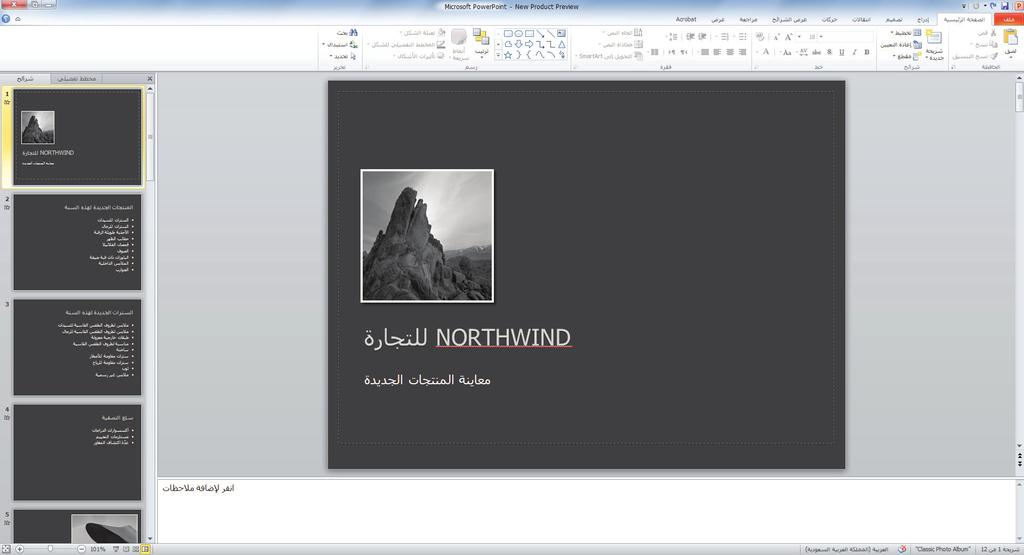The height and width of the screenshot is (555, 1024).
Task: Click zoom out minus button
Action: [82, 549]
